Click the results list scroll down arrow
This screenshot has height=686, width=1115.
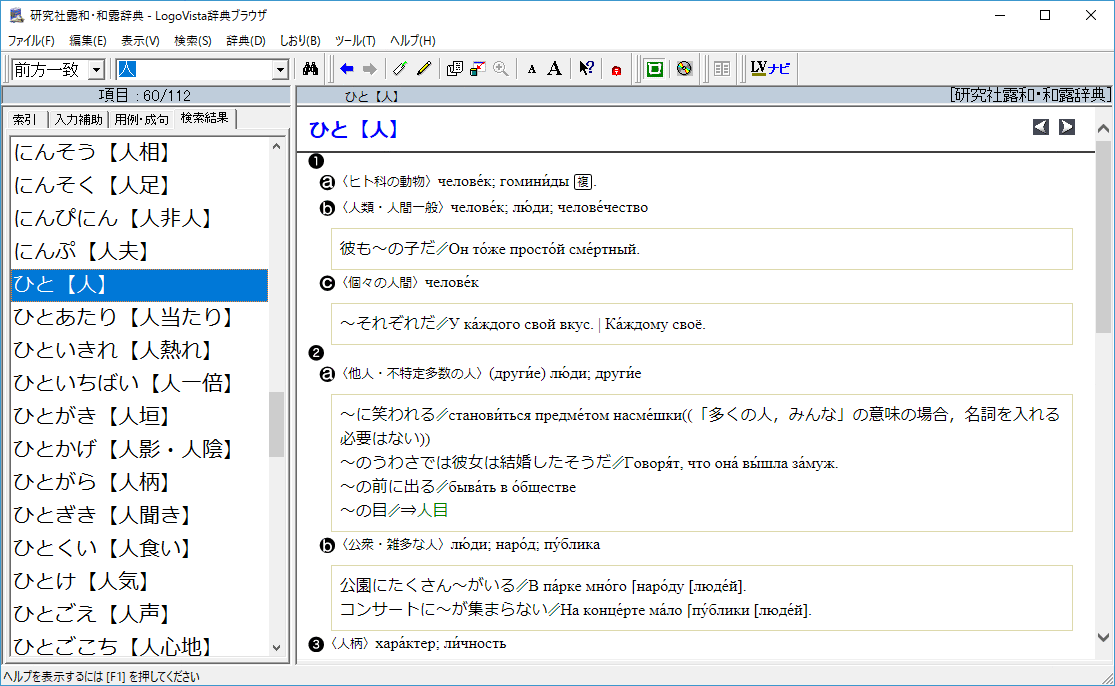tap(277, 647)
